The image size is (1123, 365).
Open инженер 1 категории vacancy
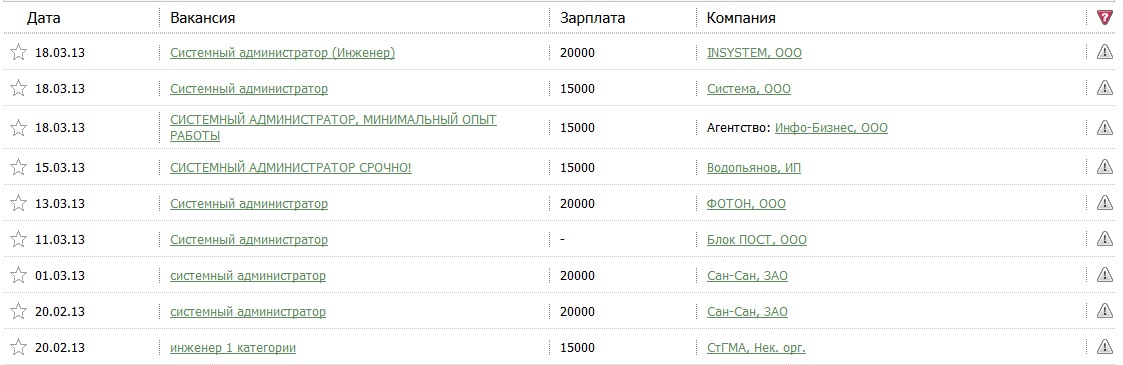[x=233, y=348]
